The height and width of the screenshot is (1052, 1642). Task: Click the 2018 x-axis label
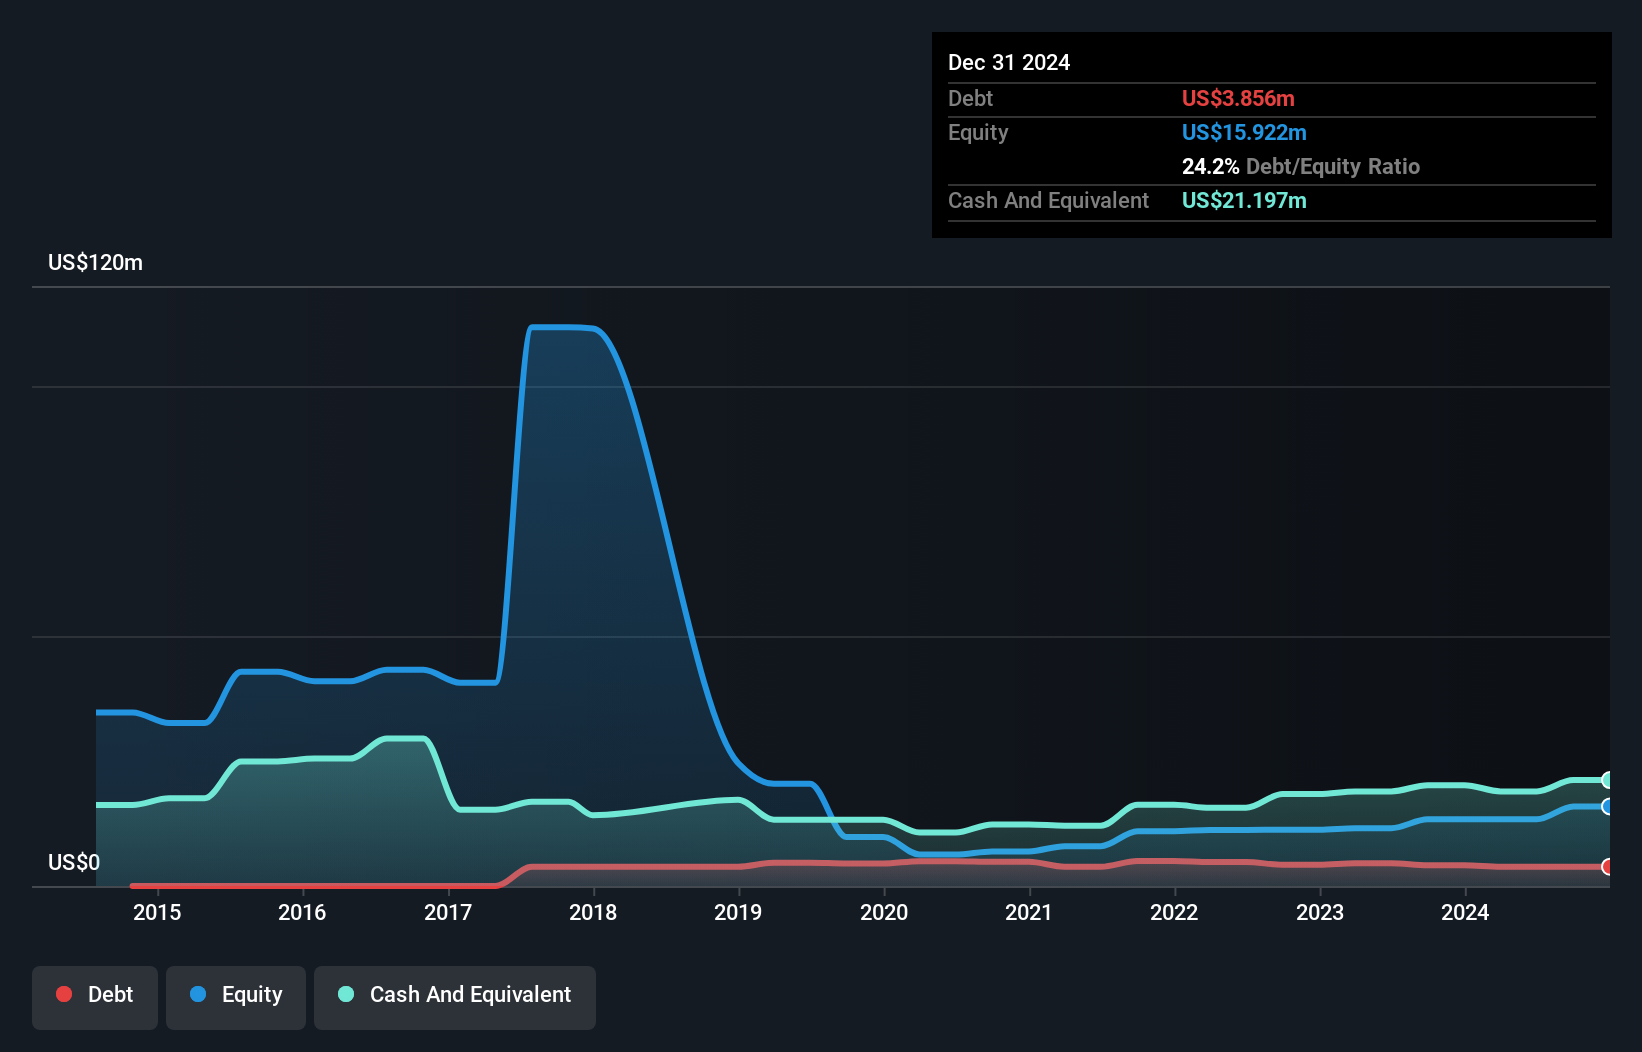coord(593,912)
